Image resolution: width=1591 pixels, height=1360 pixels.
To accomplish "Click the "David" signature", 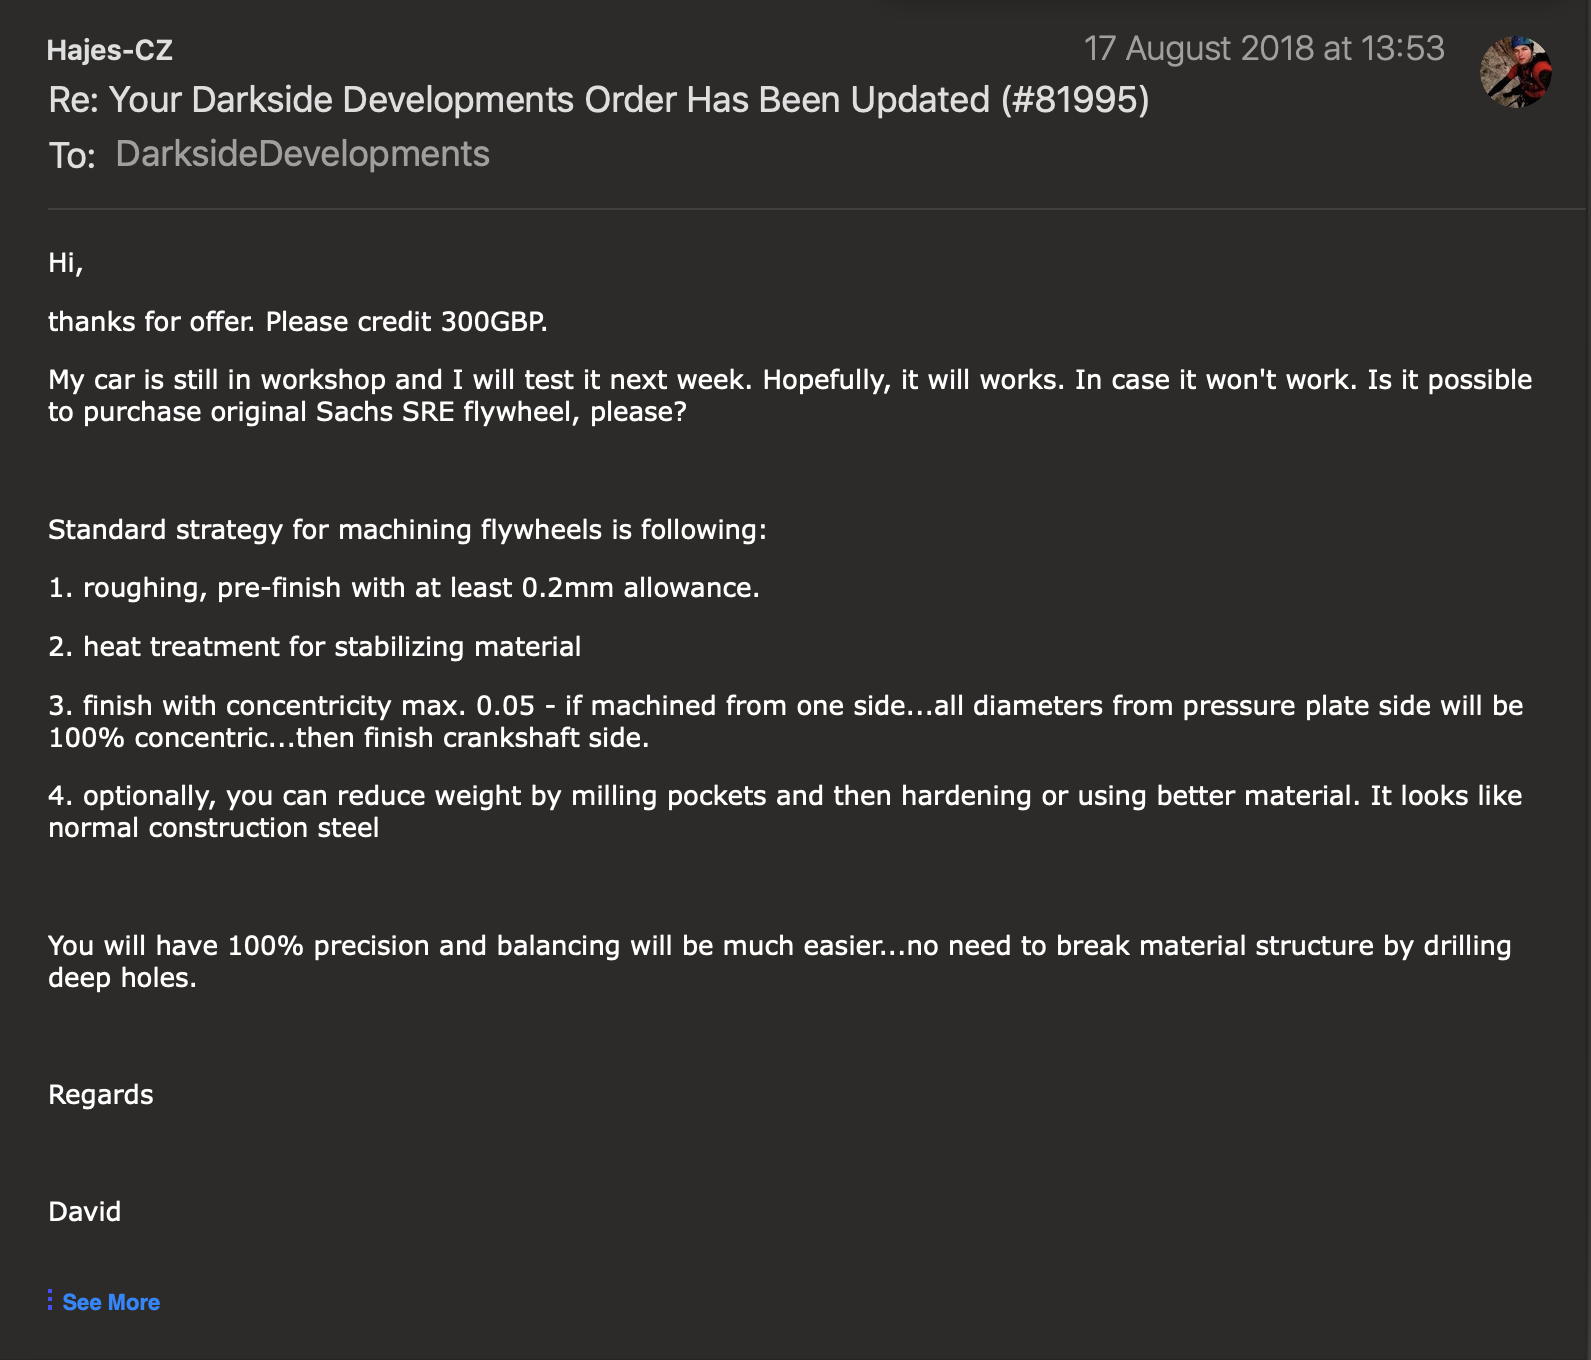I will pyautogui.click(x=85, y=1212).
